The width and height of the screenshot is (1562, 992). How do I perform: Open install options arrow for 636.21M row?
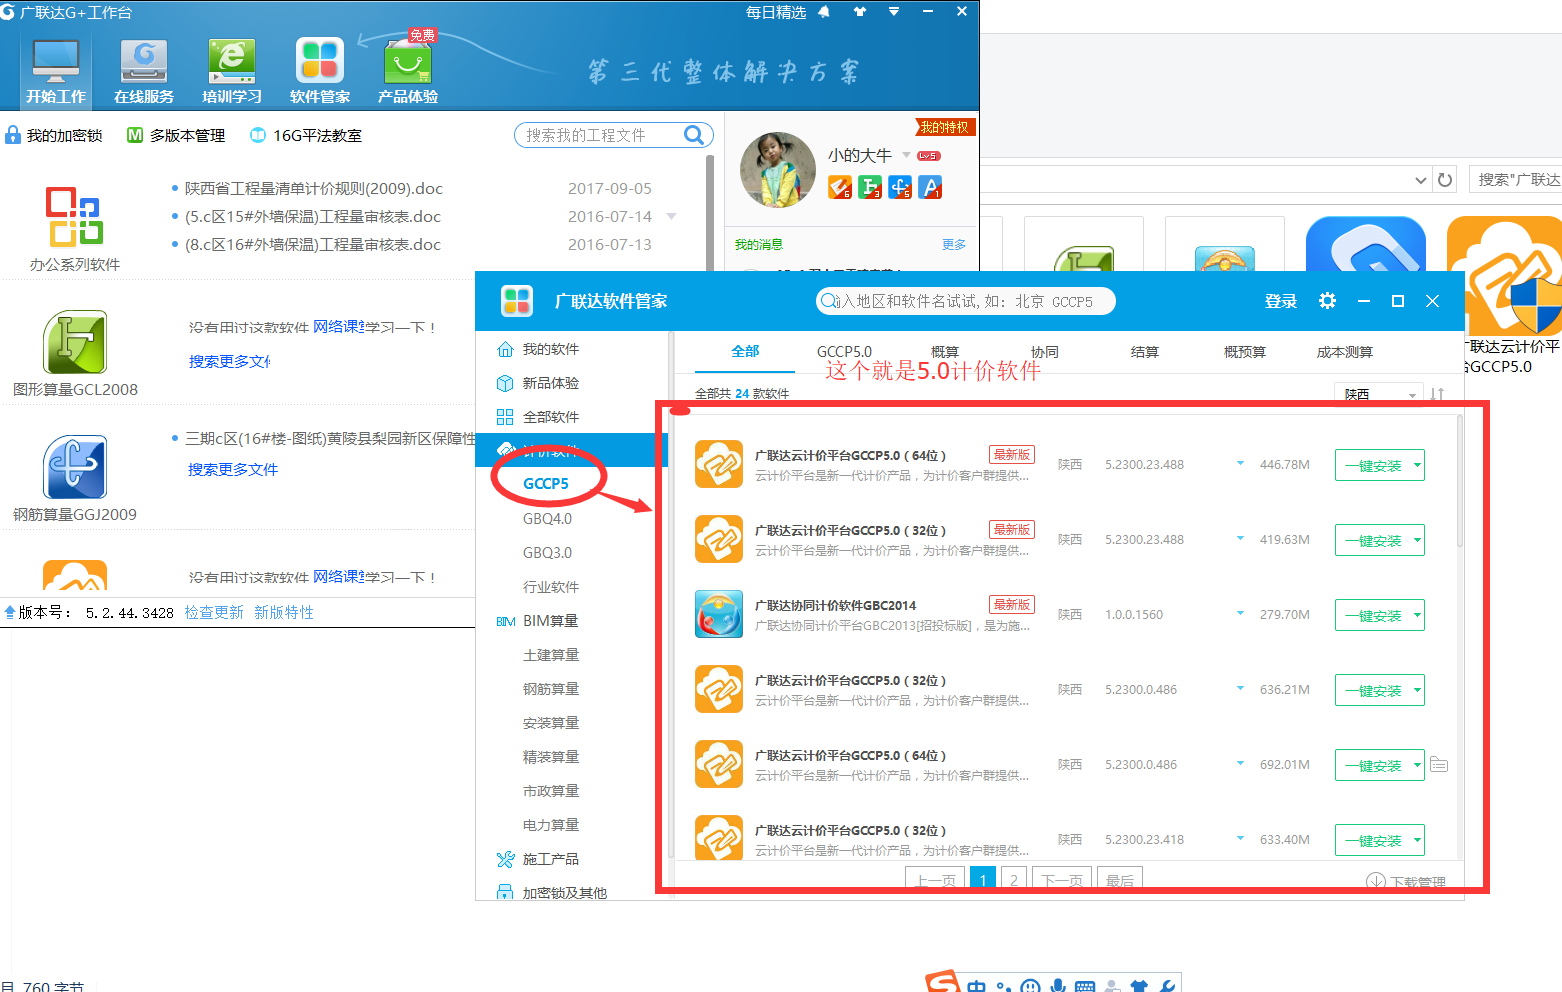pyautogui.click(x=1417, y=690)
